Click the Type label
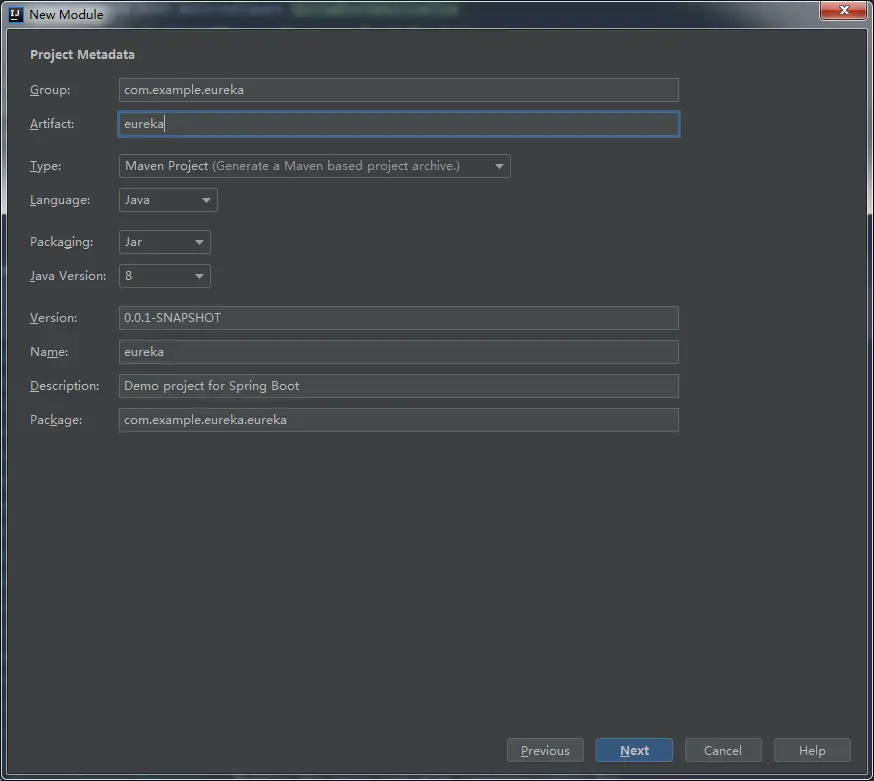Image resolution: width=874 pixels, height=781 pixels. pos(46,166)
